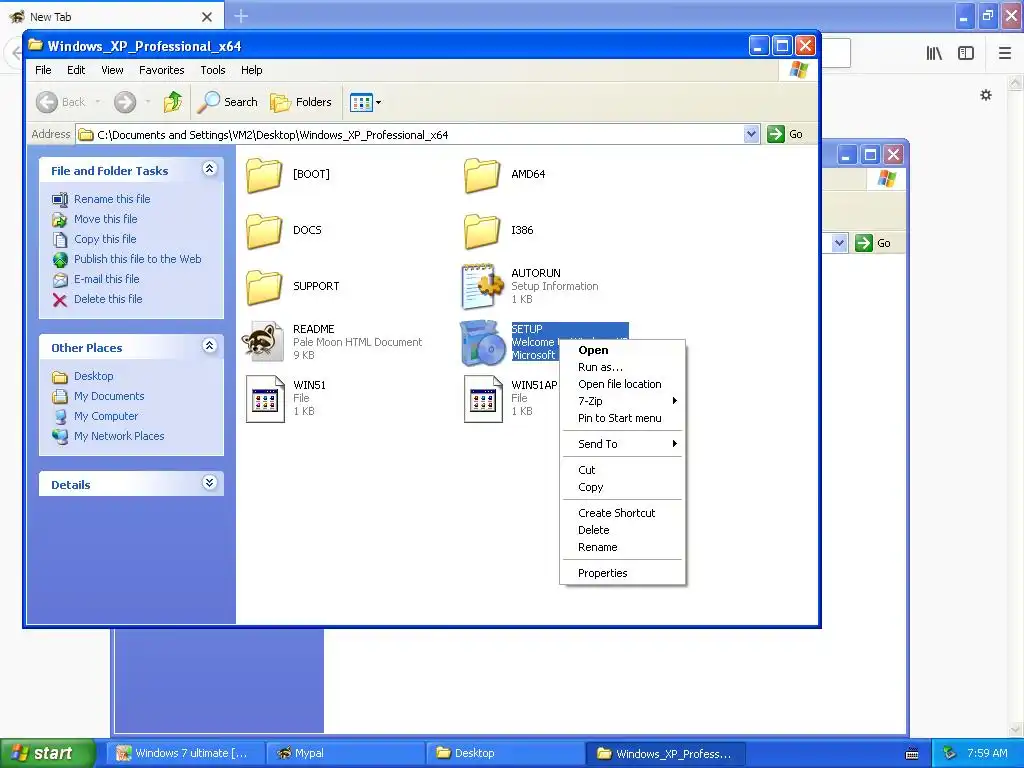
Task: Click Publish this file to the Web
Action: point(137,259)
